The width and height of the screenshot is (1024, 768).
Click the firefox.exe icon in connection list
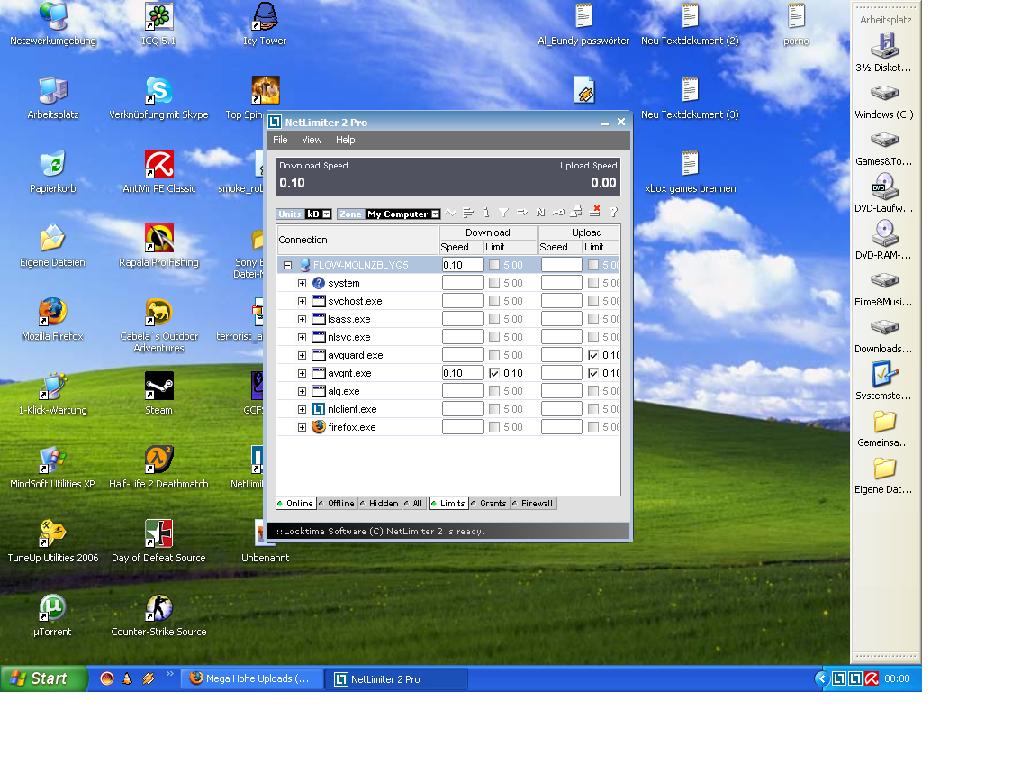coord(319,427)
